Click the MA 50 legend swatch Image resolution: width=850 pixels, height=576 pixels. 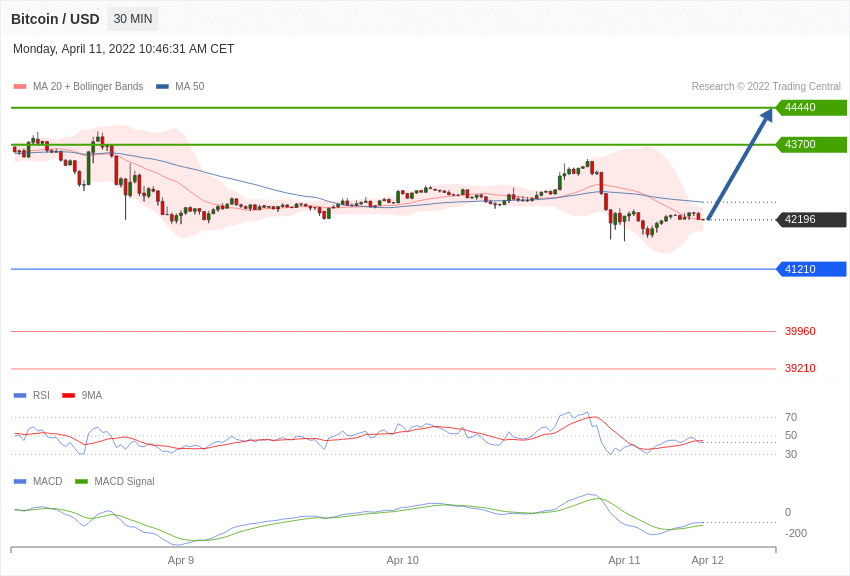(162, 87)
